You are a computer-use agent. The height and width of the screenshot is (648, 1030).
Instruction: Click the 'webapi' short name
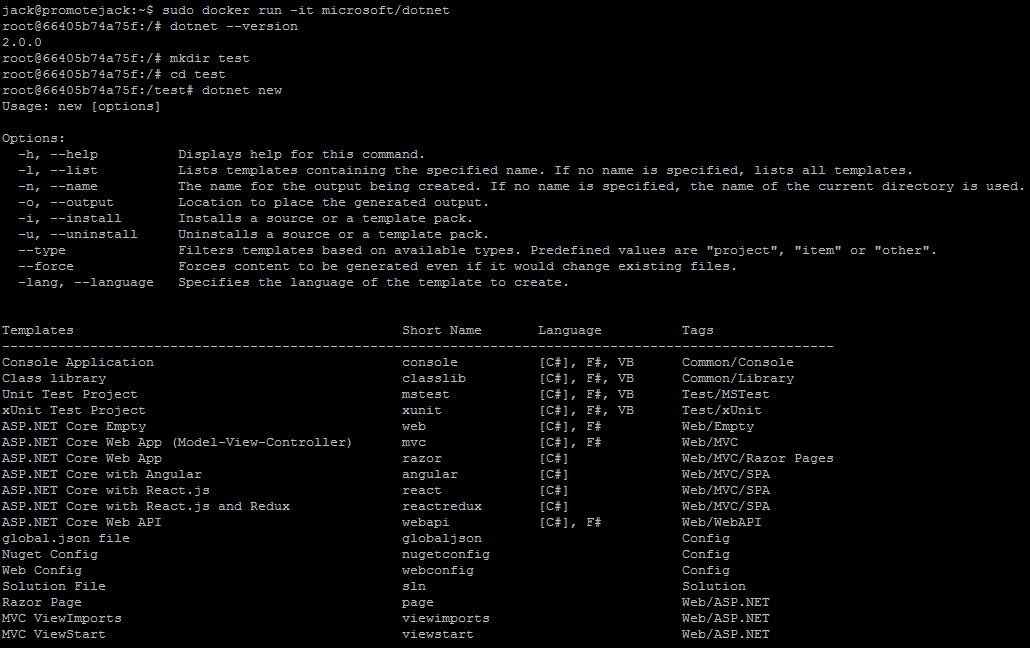[426, 522]
